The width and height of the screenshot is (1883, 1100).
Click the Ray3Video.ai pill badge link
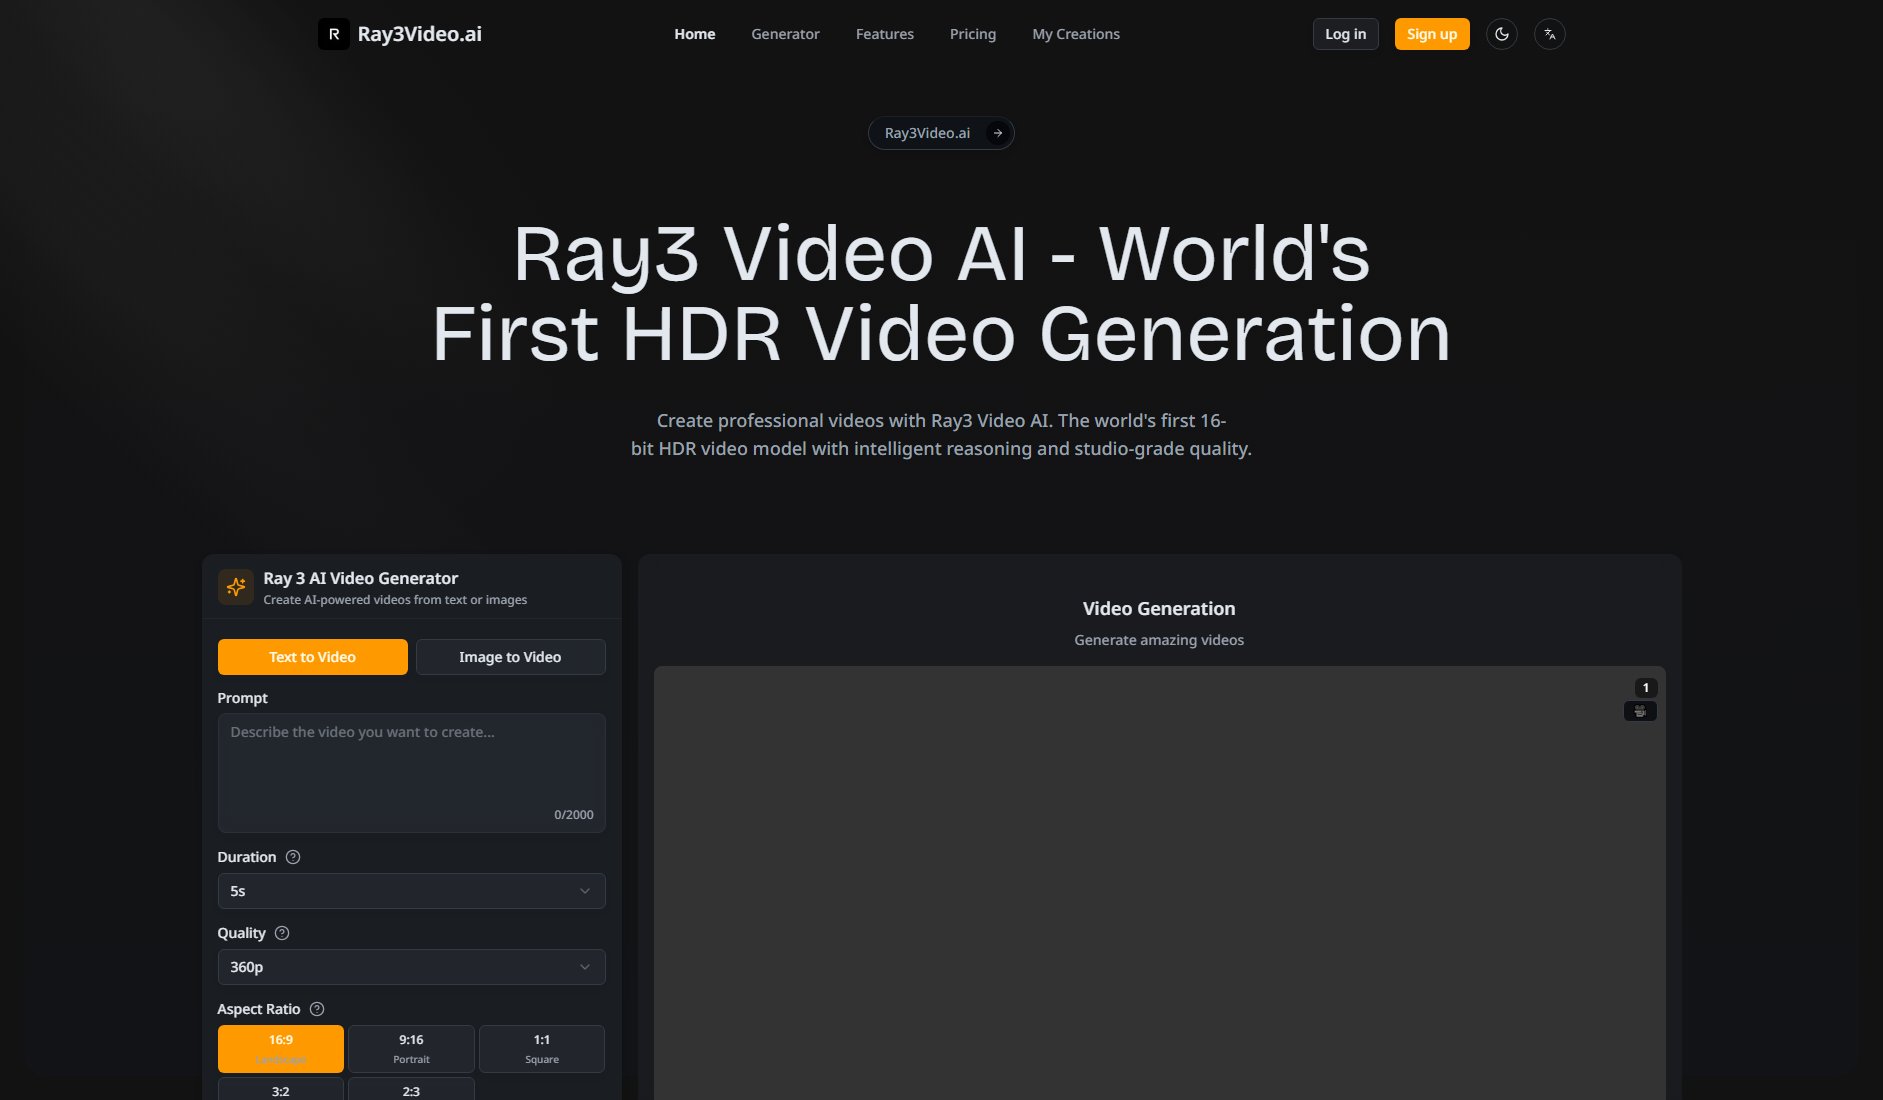coord(941,133)
